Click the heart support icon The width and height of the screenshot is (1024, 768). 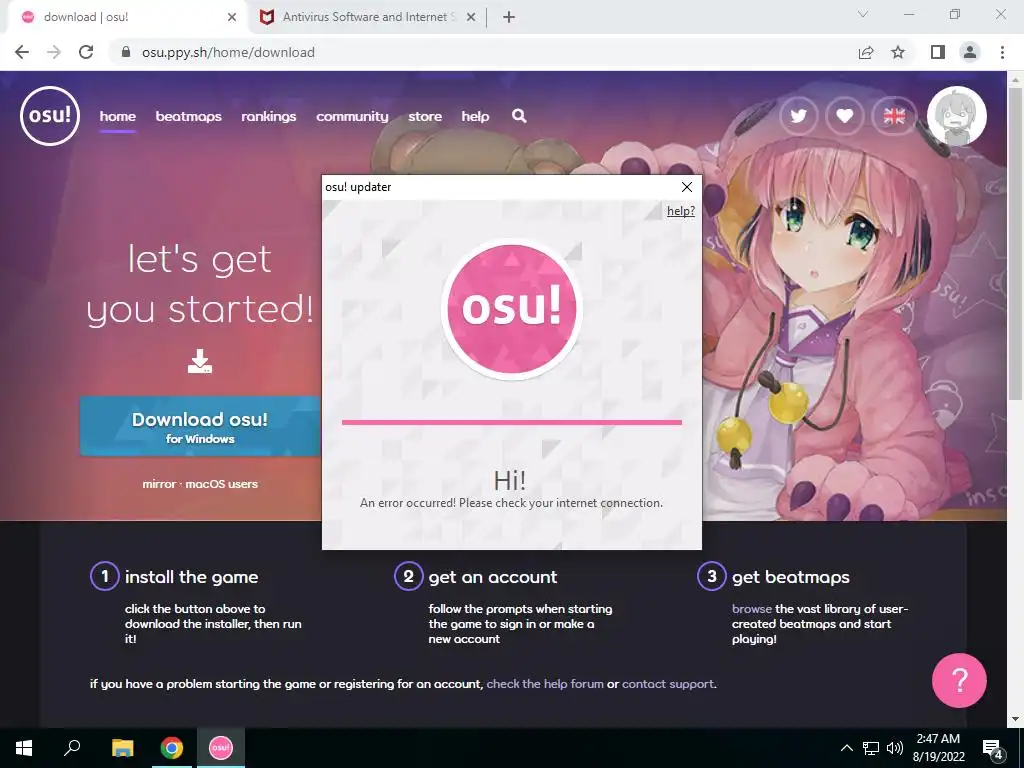tap(844, 116)
